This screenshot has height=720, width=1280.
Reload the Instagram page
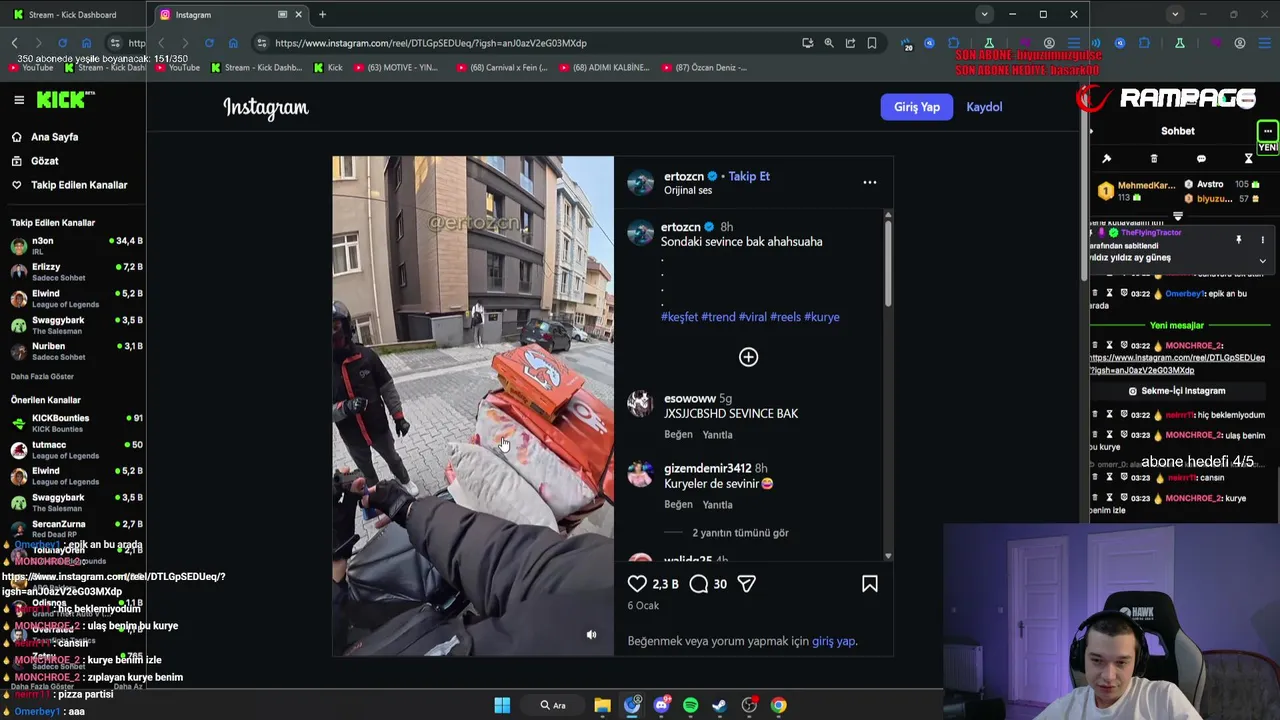point(209,43)
